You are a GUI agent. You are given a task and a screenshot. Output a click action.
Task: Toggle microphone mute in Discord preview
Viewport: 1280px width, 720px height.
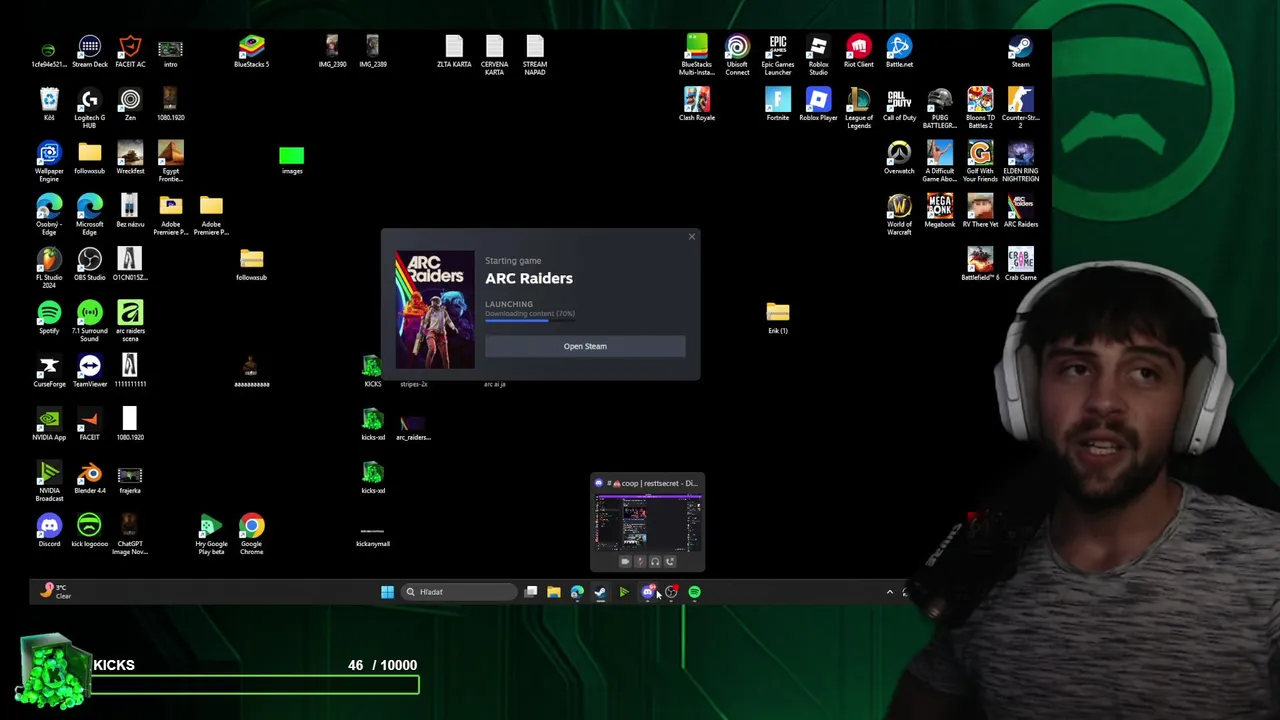[x=640, y=561]
